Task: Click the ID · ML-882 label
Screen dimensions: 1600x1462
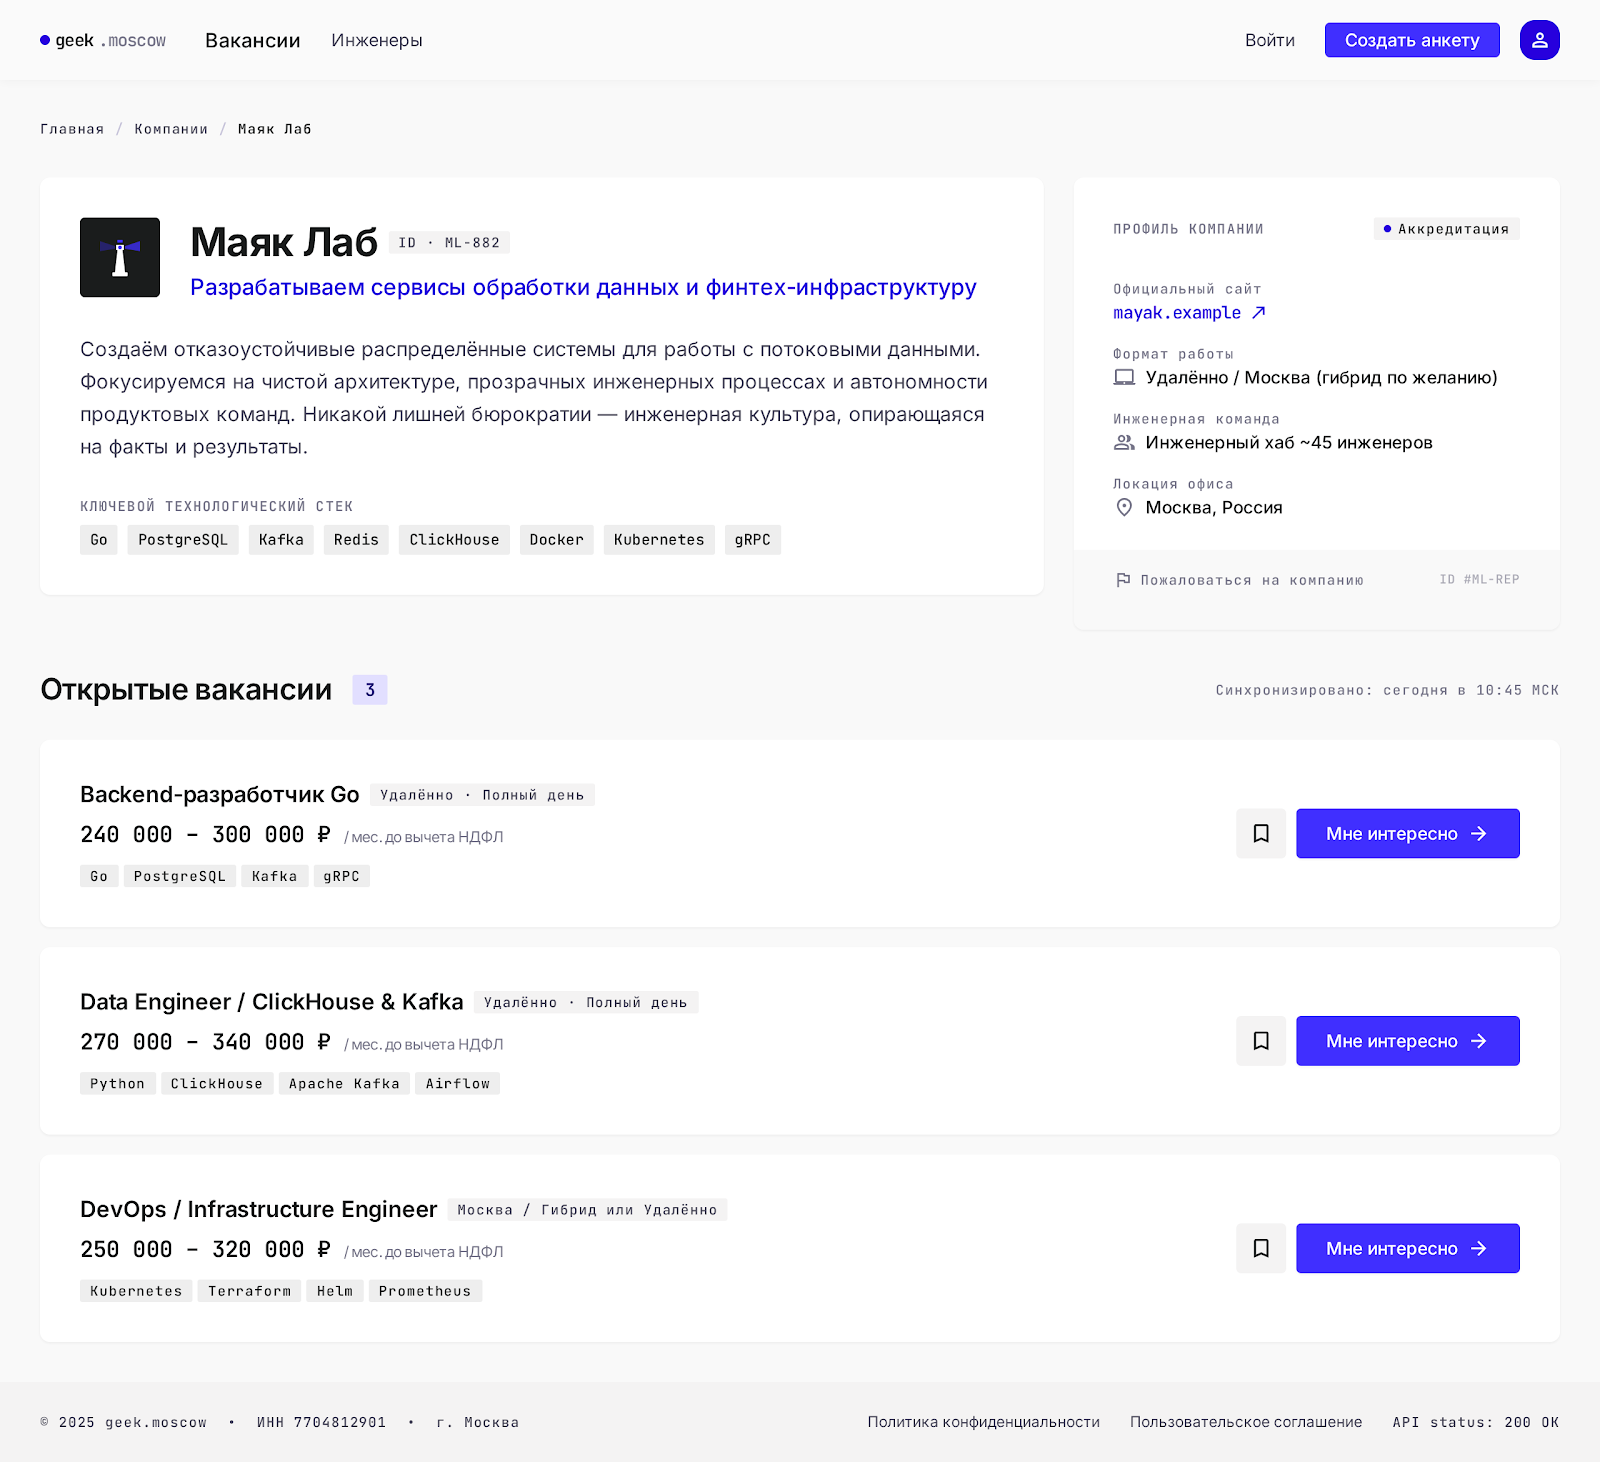Action: (x=449, y=243)
